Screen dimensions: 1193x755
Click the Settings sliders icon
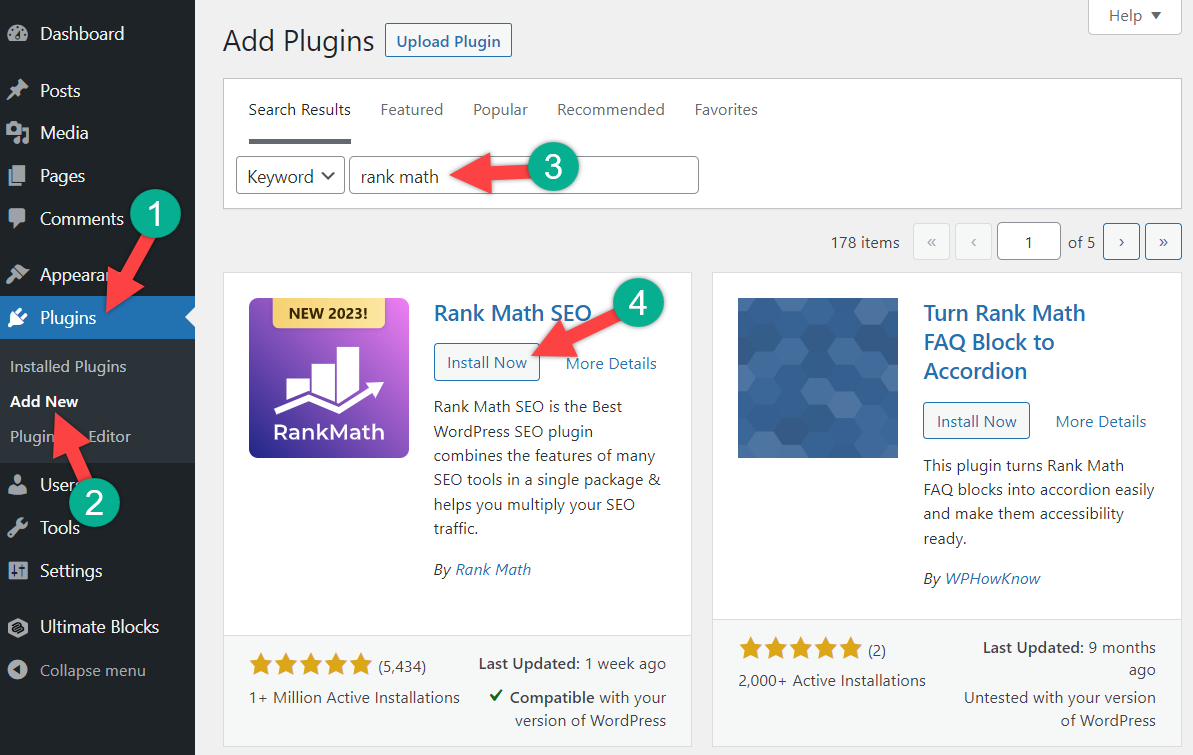click(x=17, y=570)
